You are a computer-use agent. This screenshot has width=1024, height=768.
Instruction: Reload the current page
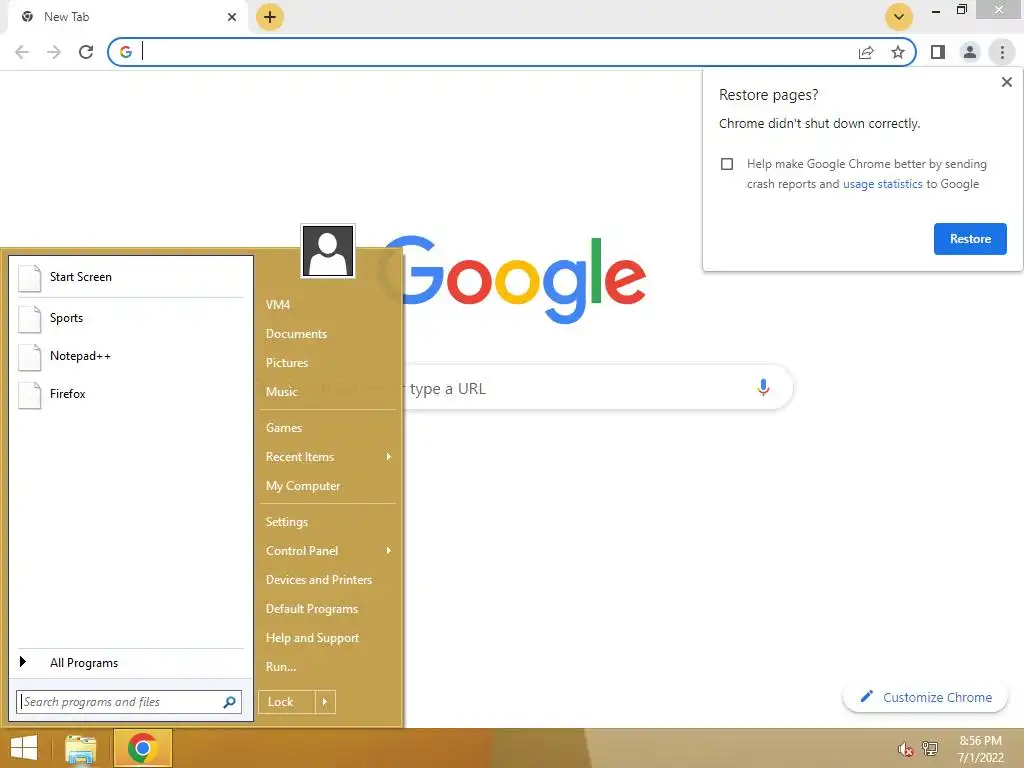pyautogui.click(x=86, y=52)
